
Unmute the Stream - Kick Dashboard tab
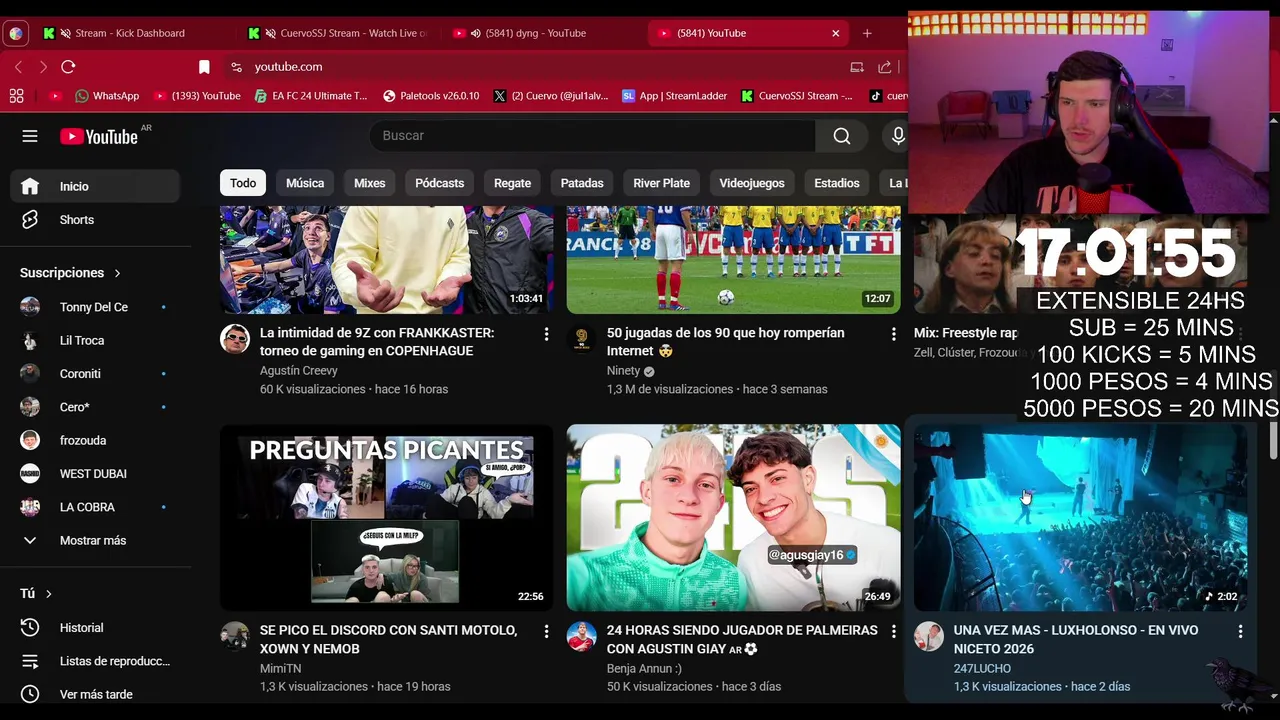pos(66,33)
